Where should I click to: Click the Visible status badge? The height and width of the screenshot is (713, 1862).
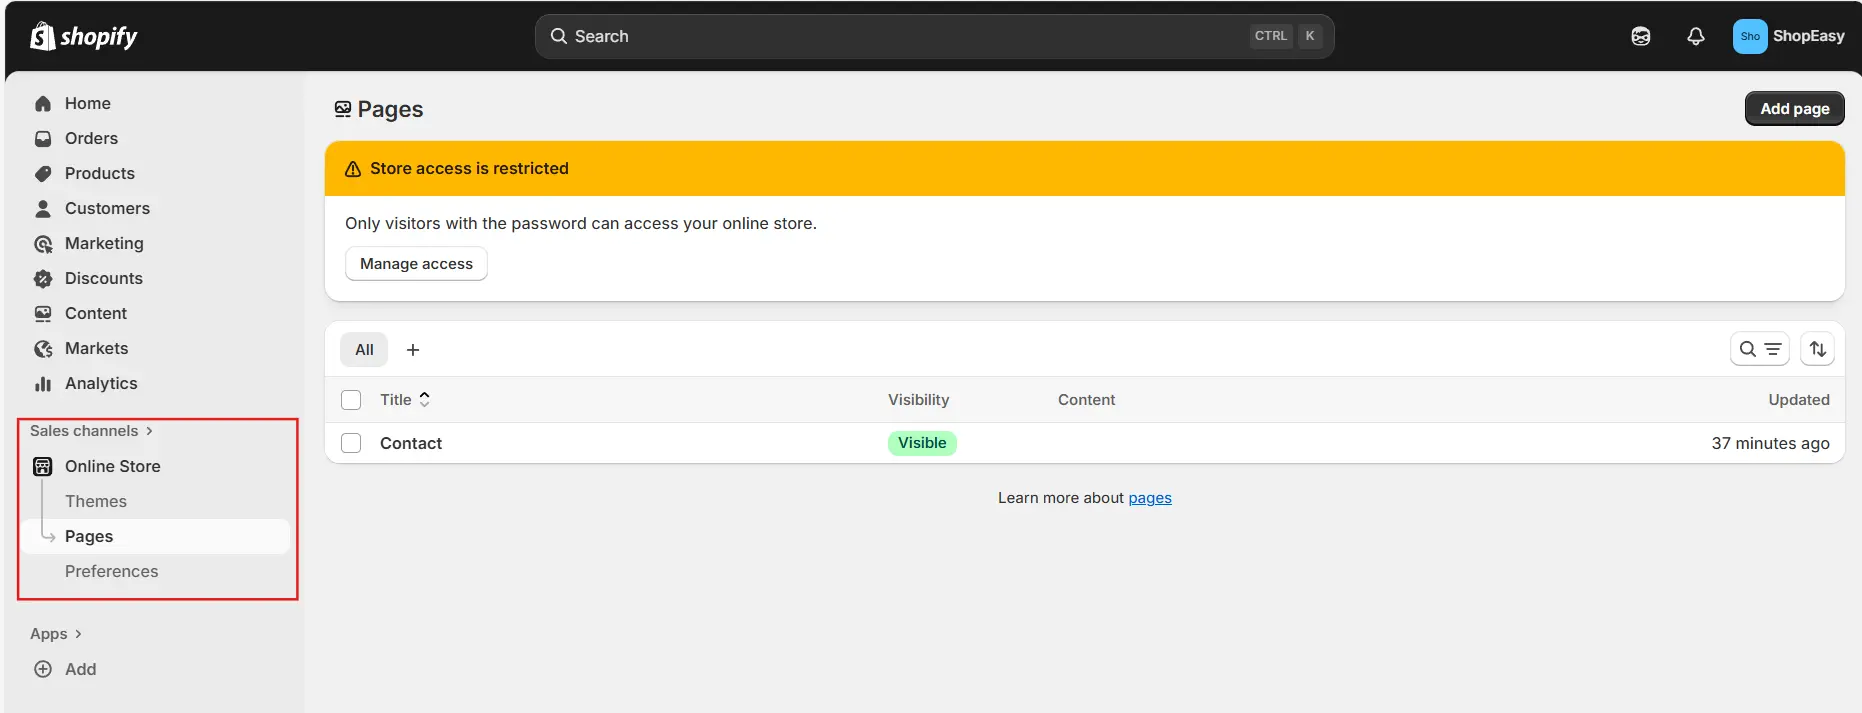coord(922,443)
